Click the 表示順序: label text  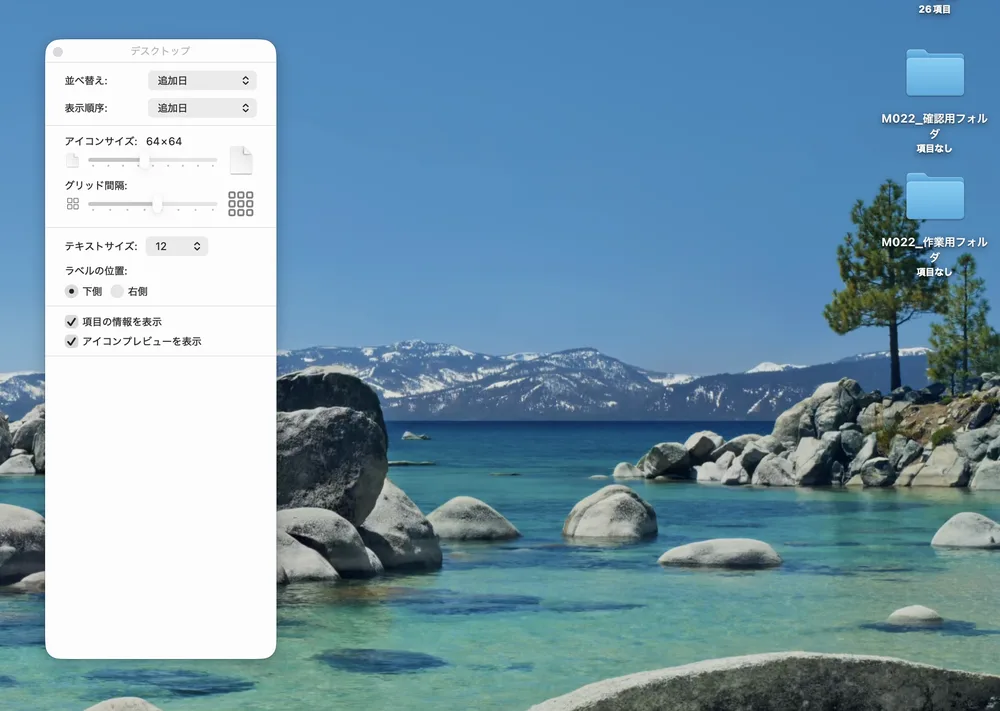86,108
